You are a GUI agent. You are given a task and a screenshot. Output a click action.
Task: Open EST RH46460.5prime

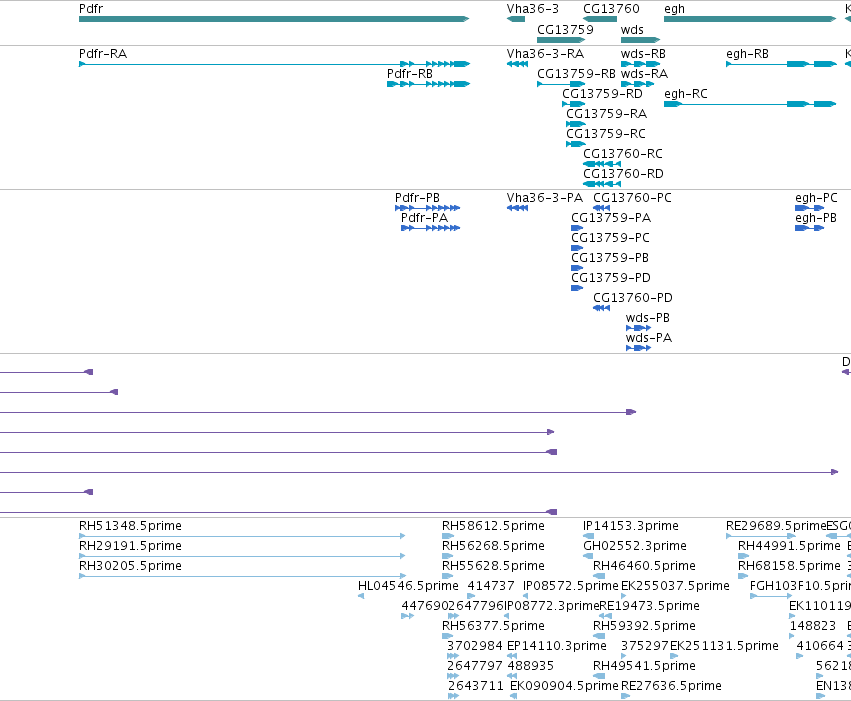pyautogui.click(x=644, y=566)
